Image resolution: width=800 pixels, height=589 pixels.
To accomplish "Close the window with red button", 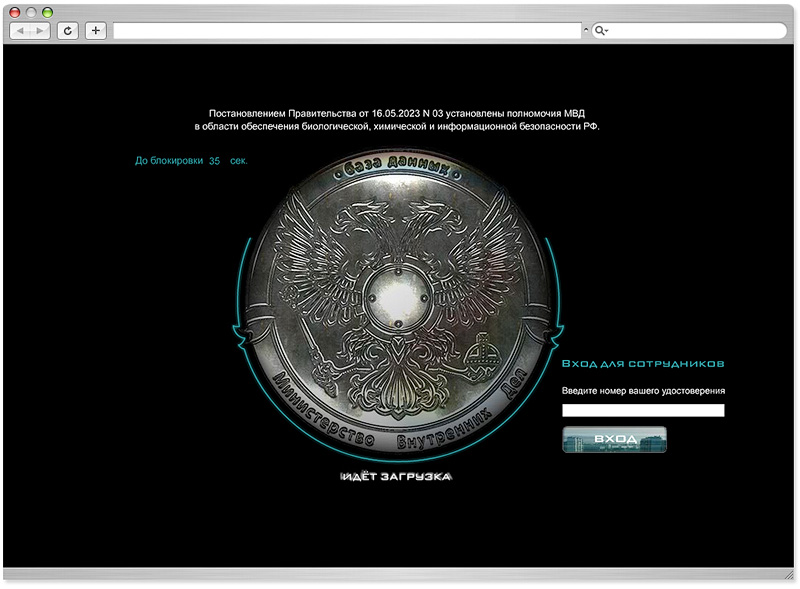I will point(14,12).
